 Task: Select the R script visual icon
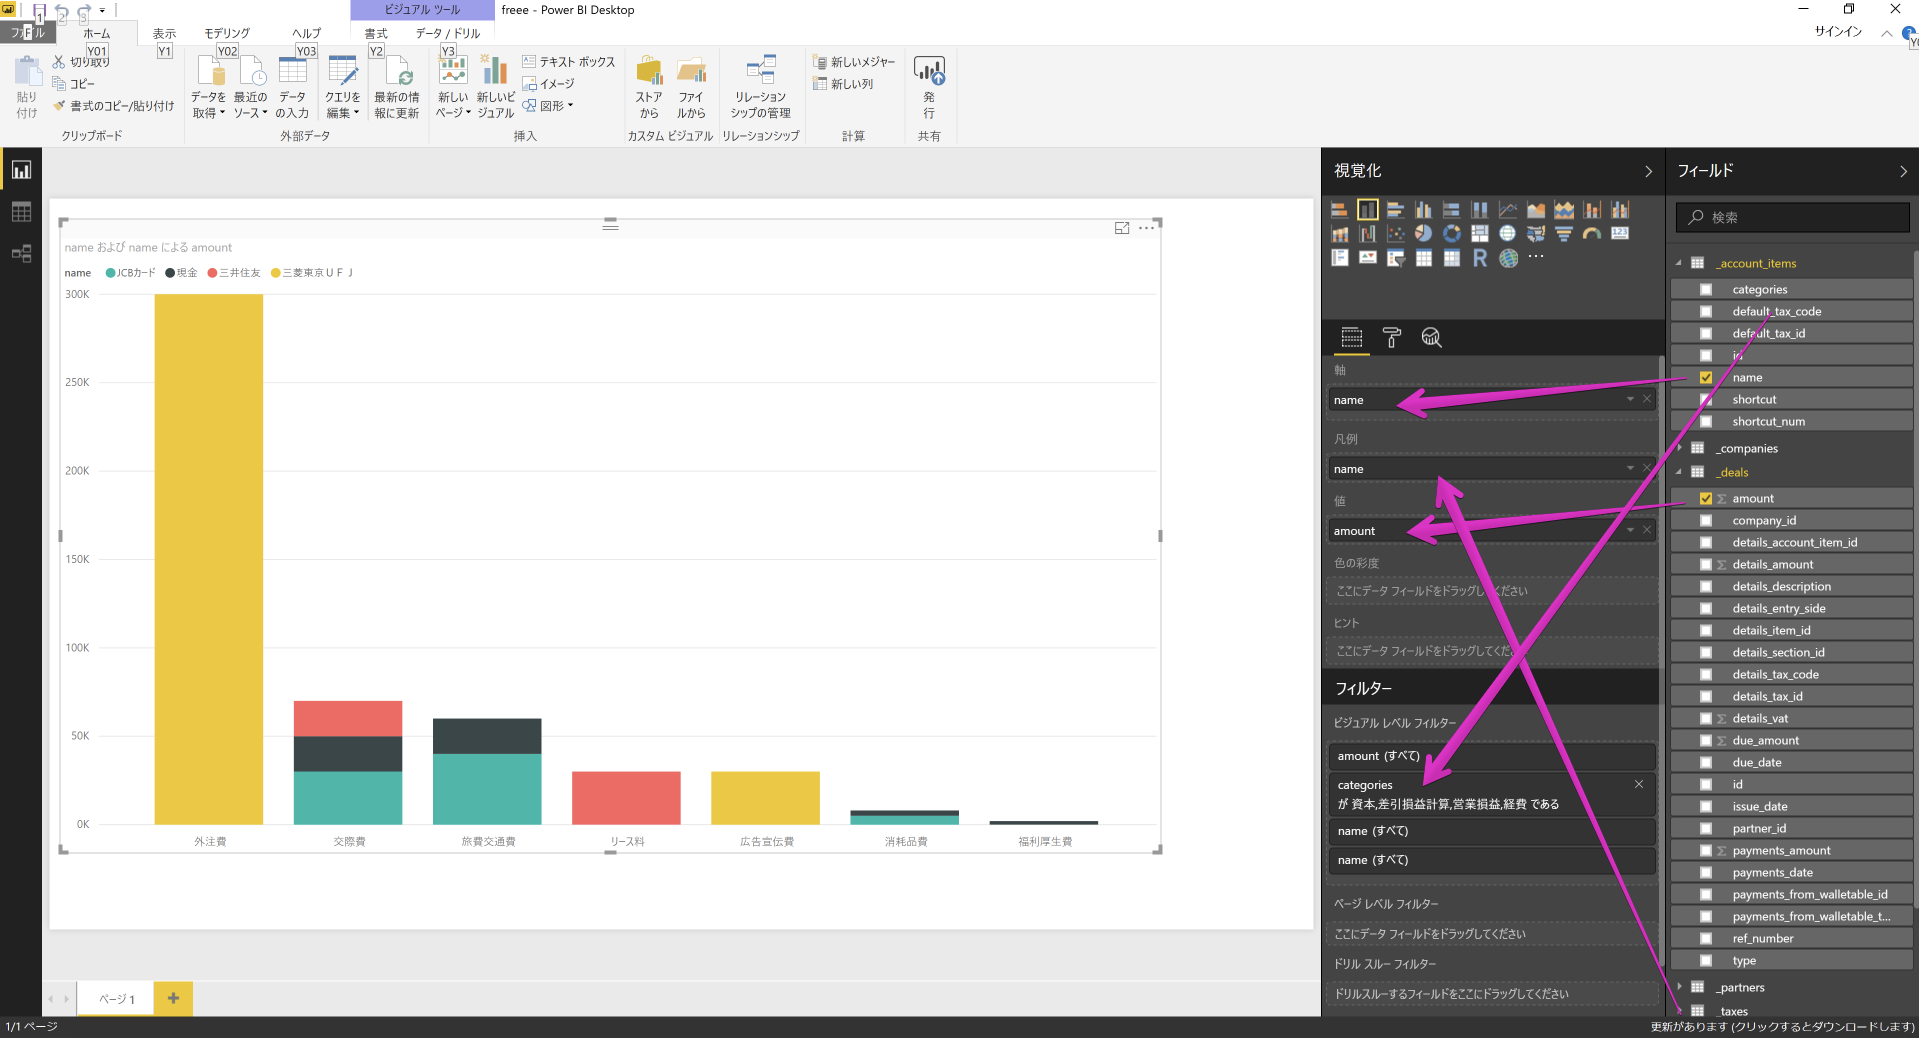[1480, 258]
